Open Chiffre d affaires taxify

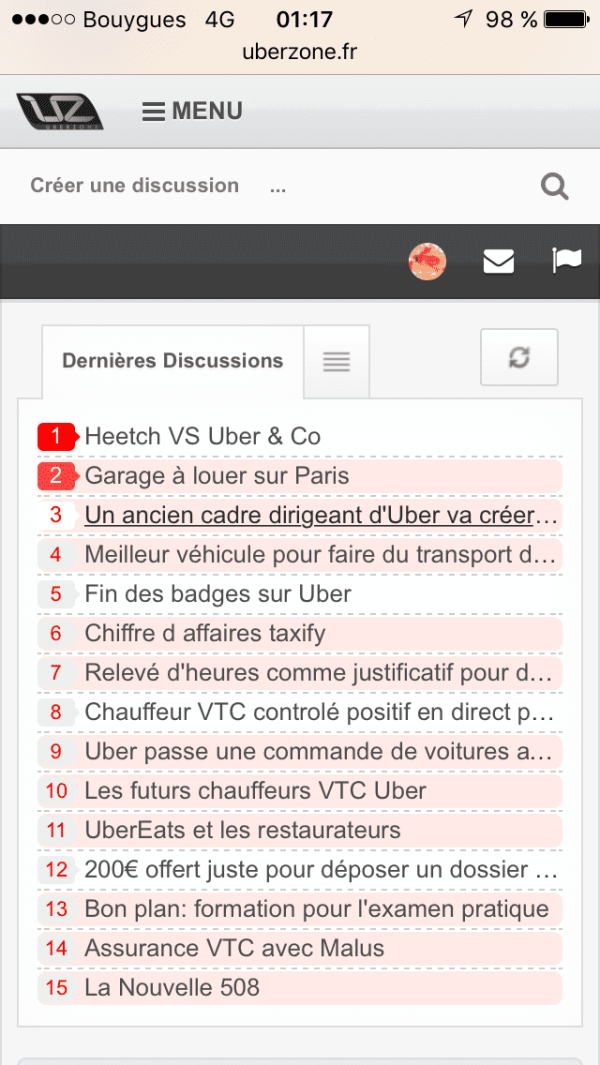point(205,634)
